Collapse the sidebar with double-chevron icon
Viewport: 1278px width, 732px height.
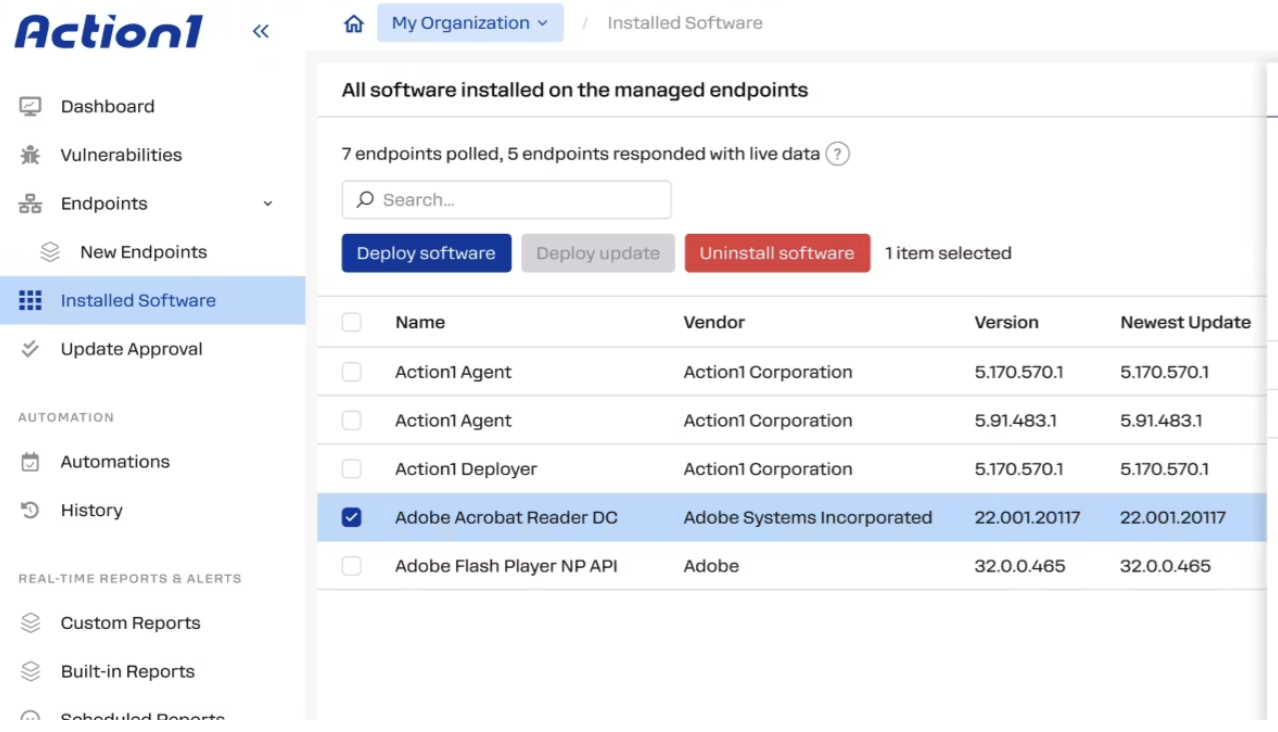pyautogui.click(x=261, y=31)
